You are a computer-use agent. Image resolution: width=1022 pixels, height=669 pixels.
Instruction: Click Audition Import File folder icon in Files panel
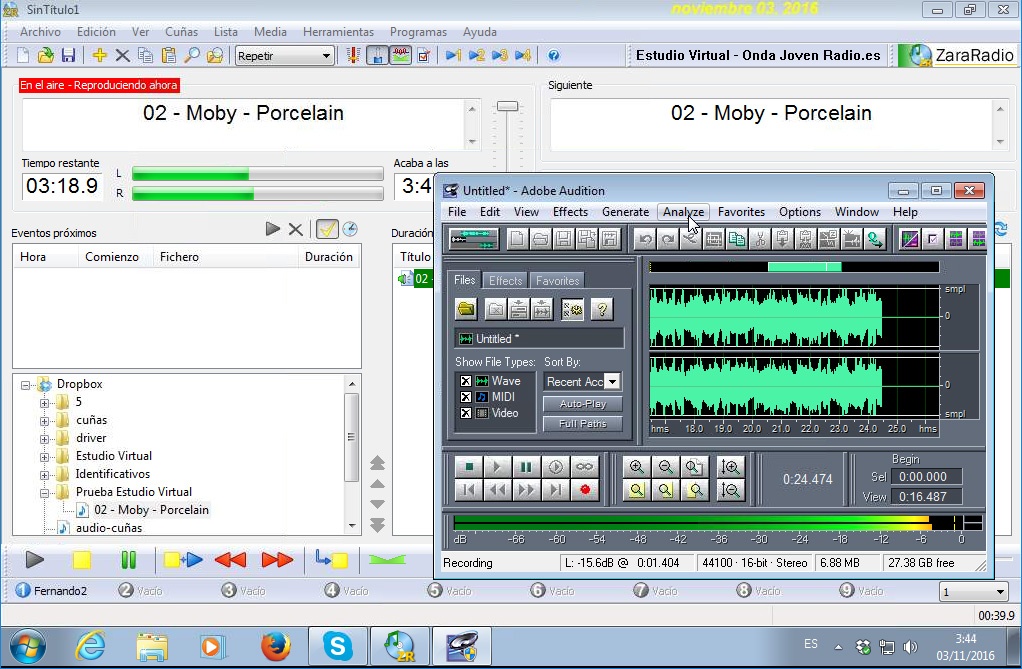coord(466,309)
